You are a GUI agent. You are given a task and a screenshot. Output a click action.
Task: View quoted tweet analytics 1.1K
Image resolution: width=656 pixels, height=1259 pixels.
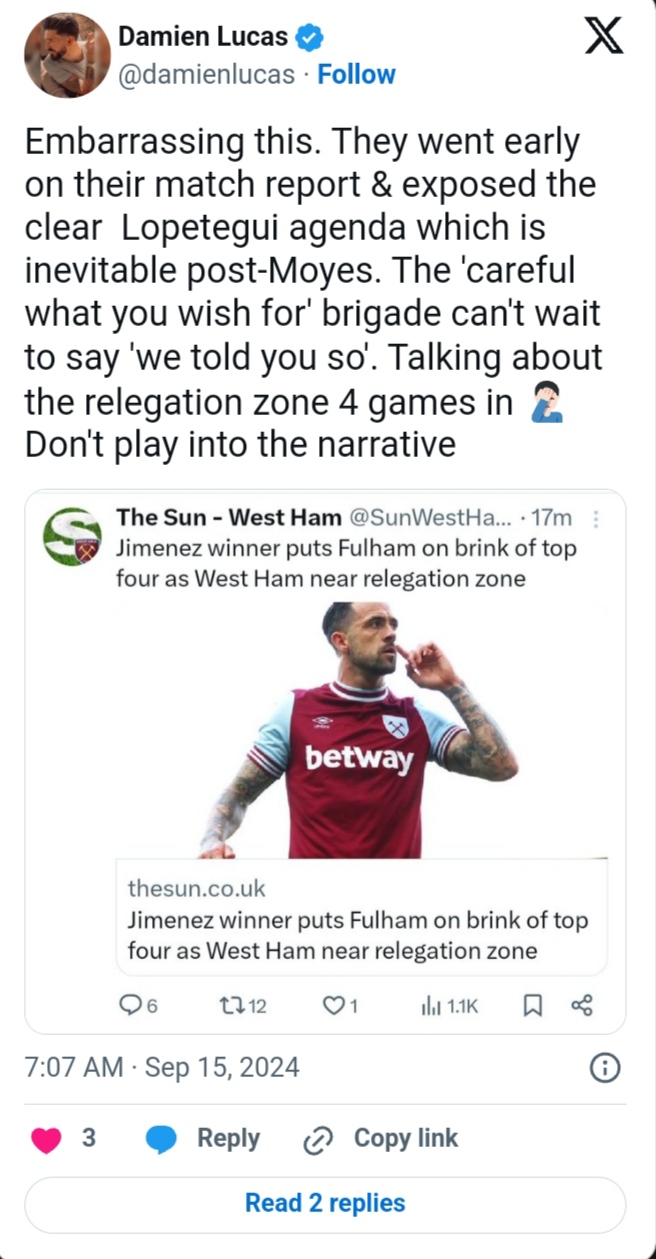click(450, 1007)
